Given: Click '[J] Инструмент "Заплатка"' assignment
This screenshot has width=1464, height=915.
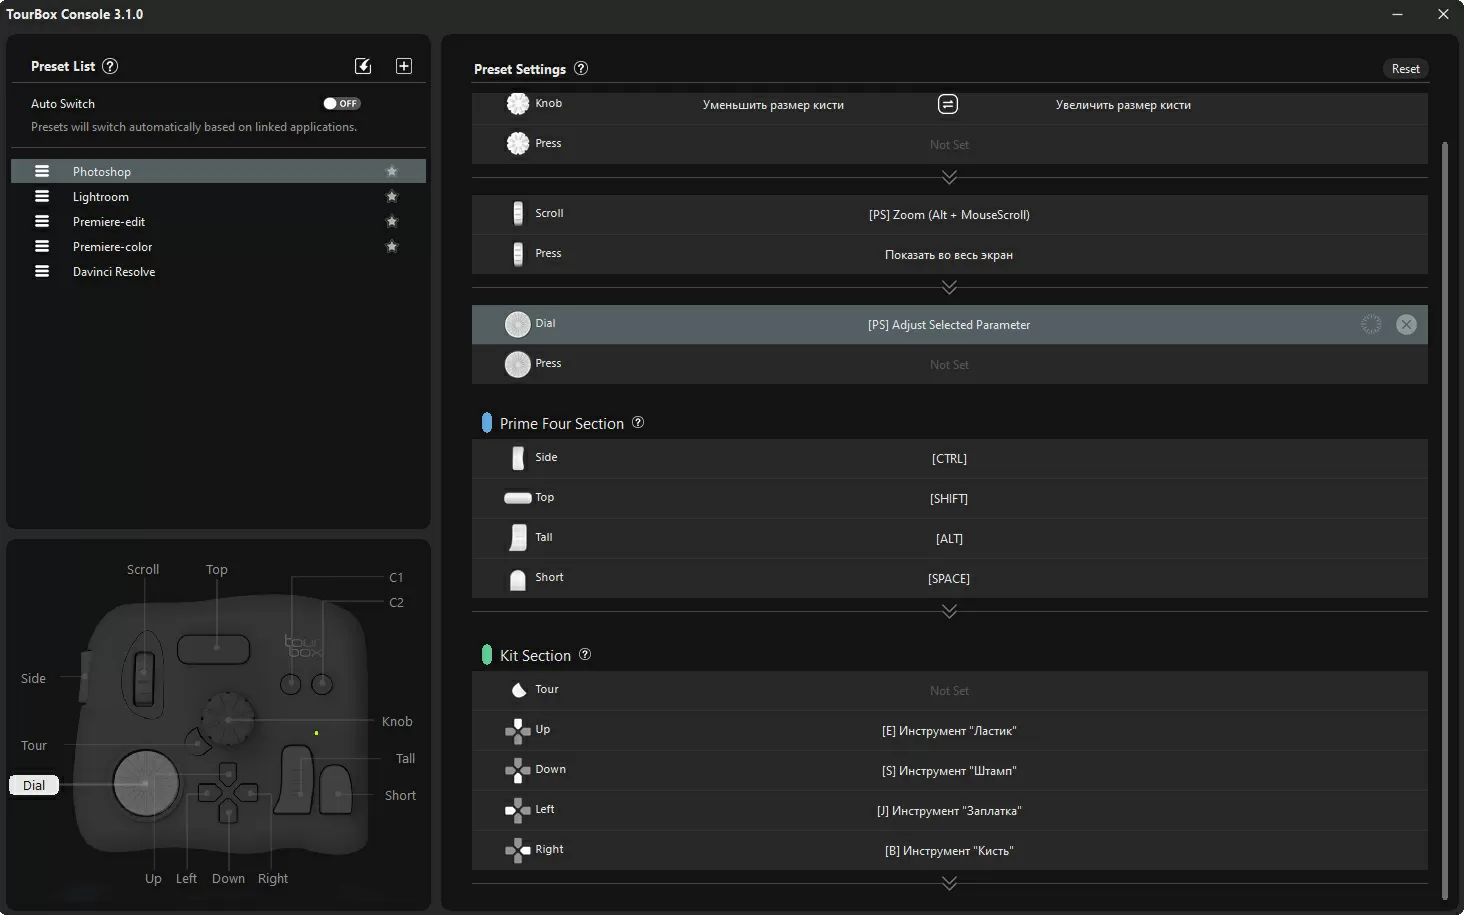Looking at the screenshot, I should [x=949, y=810].
